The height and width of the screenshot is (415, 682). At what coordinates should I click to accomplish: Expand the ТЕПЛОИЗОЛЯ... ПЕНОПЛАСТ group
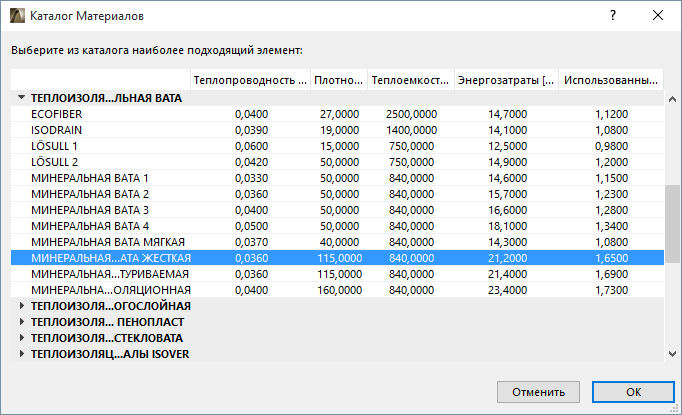pyautogui.click(x=21, y=322)
